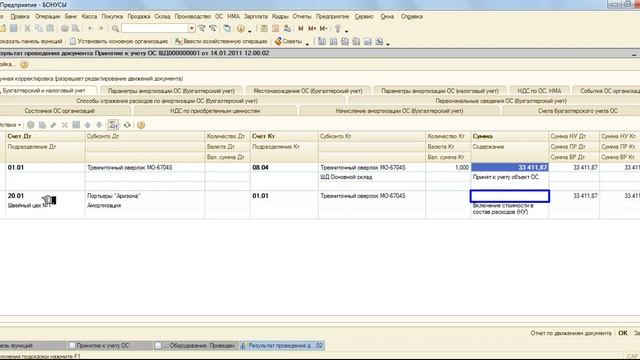Open the НДС по приобретенным ценностям tab
Viewport: 640px width, 360px height.
(x=215, y=111)
